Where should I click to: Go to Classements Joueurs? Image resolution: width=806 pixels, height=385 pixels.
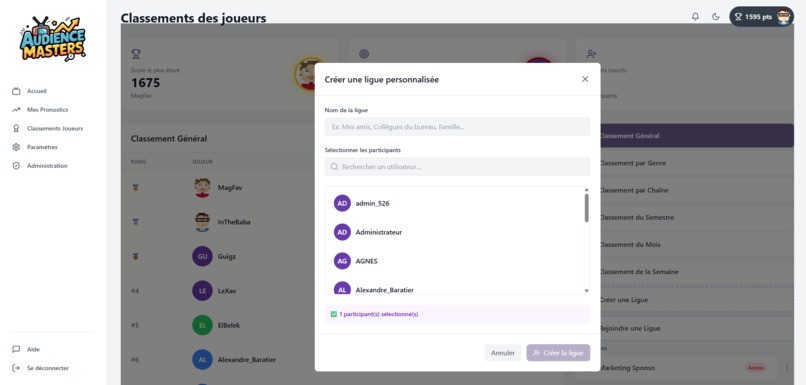pyautogui.click(x=55, y=129)
